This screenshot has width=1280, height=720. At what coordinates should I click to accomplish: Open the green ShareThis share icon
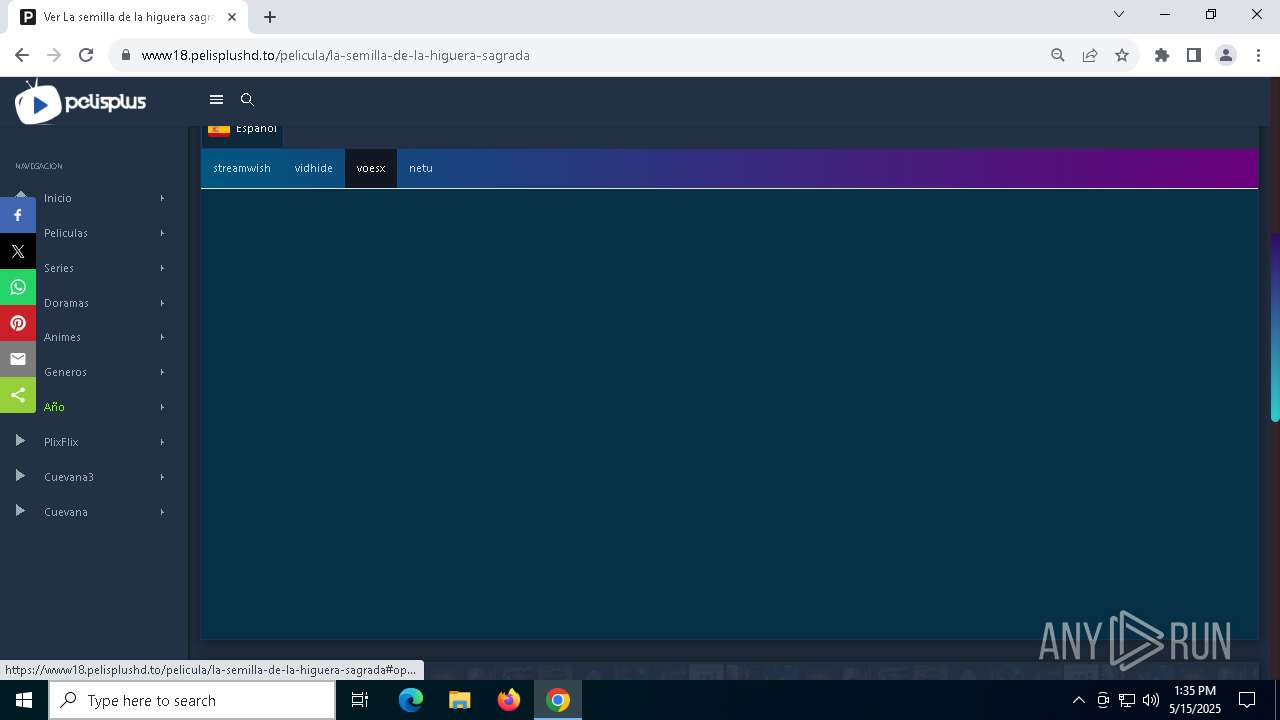(18, 395)
